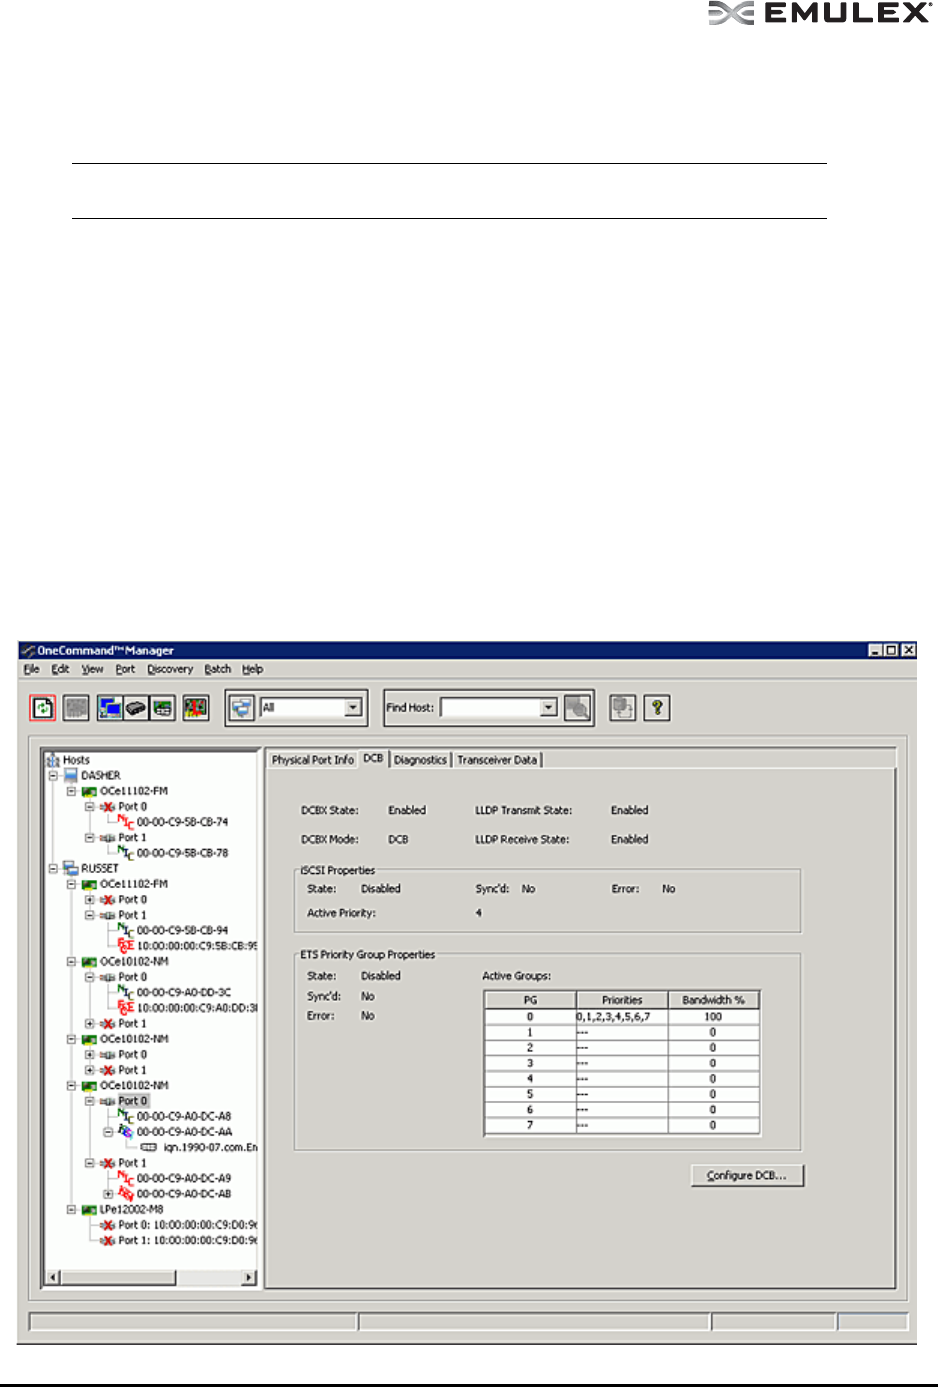Click the black adapter-shaped toolbar icon
This screenshot has width=938, height=1387.
tap(136, 708)
